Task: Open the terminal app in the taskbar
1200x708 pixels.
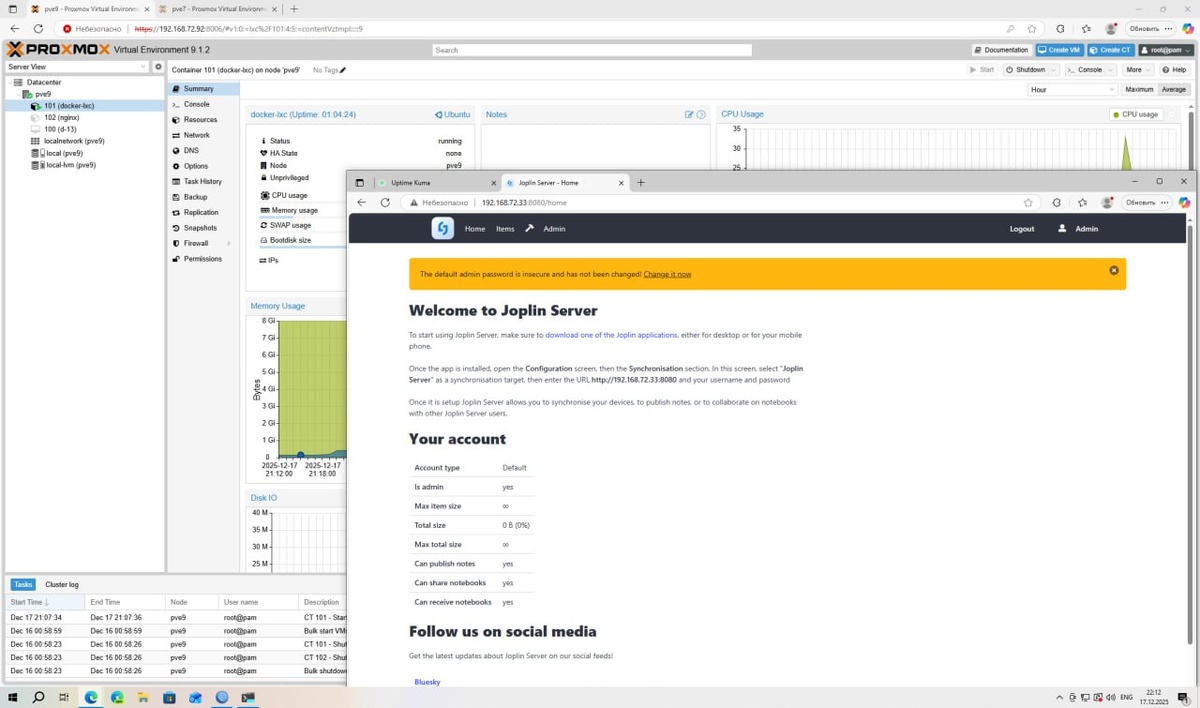Action: click(x=248, y=697)
